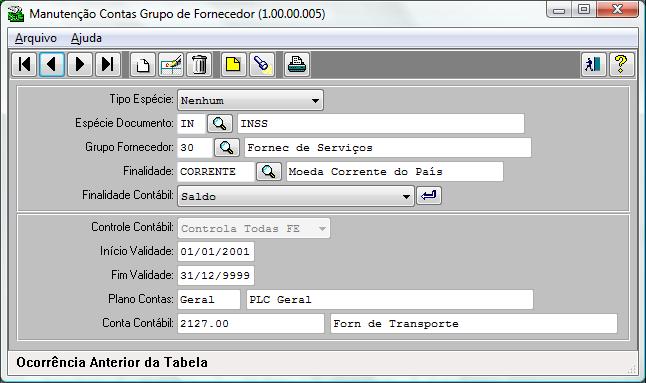Image resolution: width=646 pixels, height=383 pixels.
Task: Click the Conta Contábil 2127.00 field
Action: click(250, 323)
